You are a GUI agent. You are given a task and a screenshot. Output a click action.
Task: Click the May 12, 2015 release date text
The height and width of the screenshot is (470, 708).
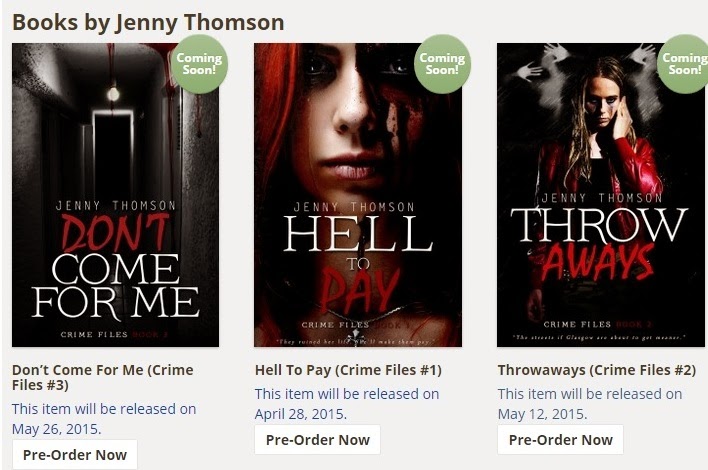pos(542,414)
